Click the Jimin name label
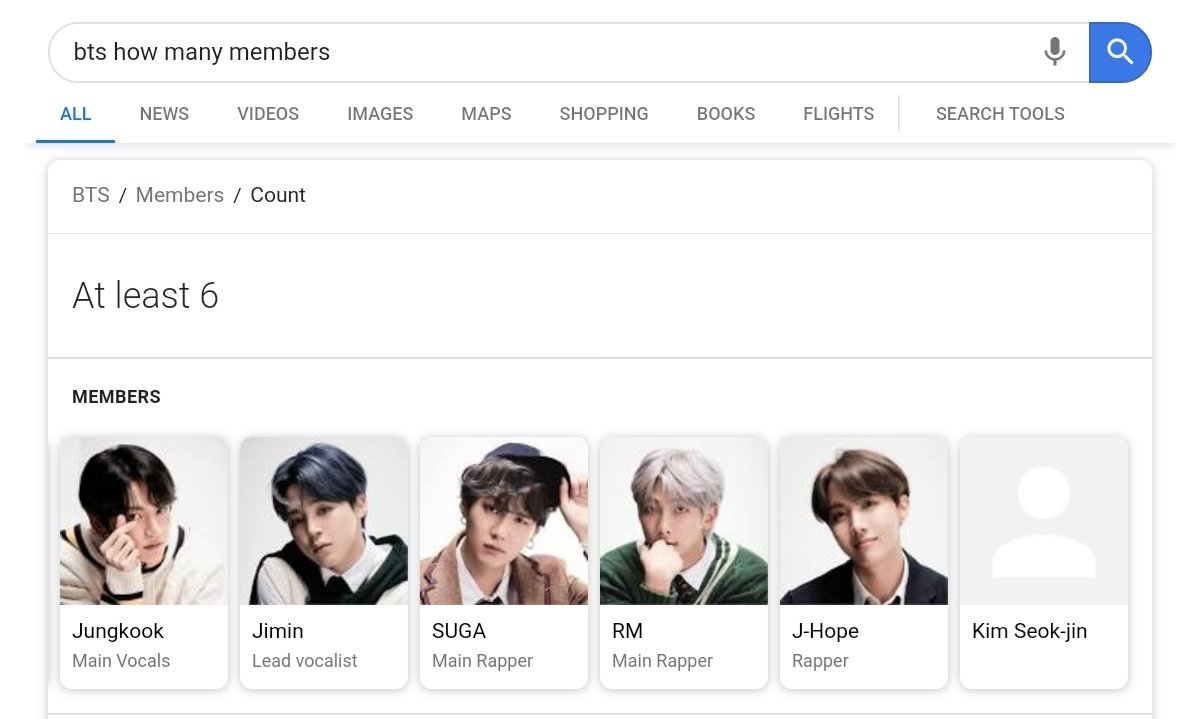The width and height of the screenshot is (1199, 719). coord(278,631)
